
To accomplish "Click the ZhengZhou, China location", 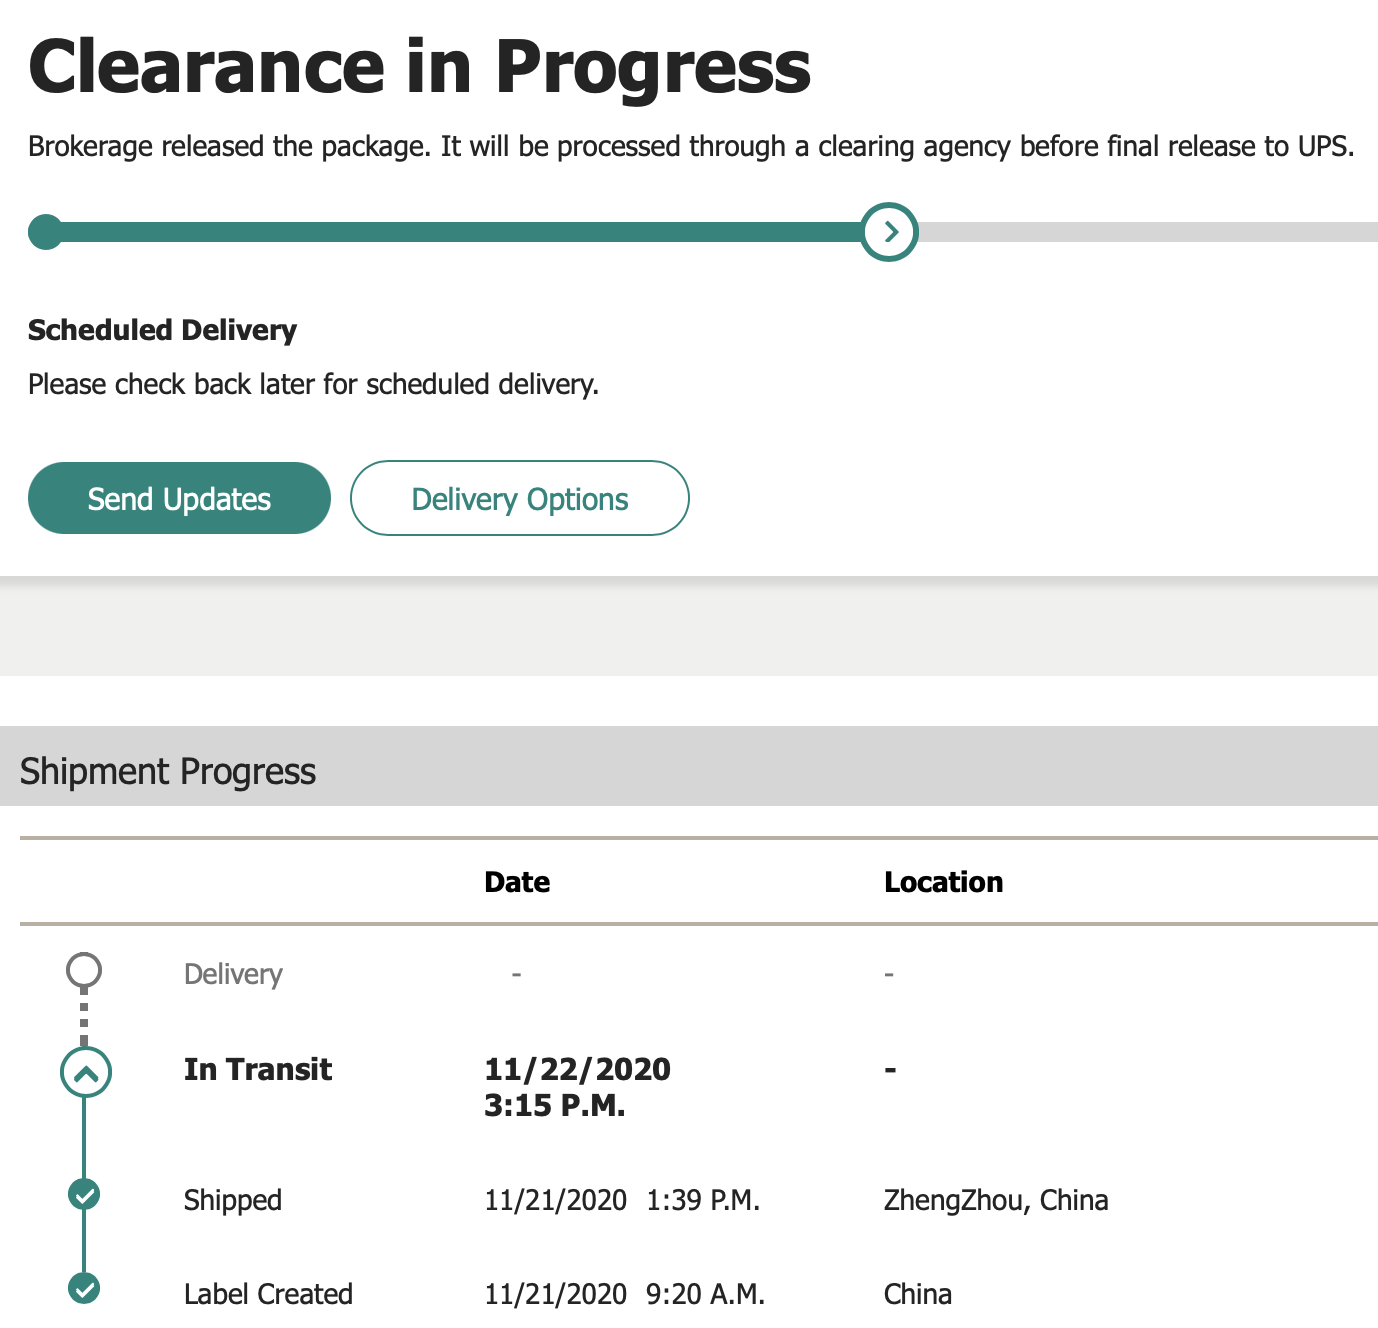I will coord(996,1200).
